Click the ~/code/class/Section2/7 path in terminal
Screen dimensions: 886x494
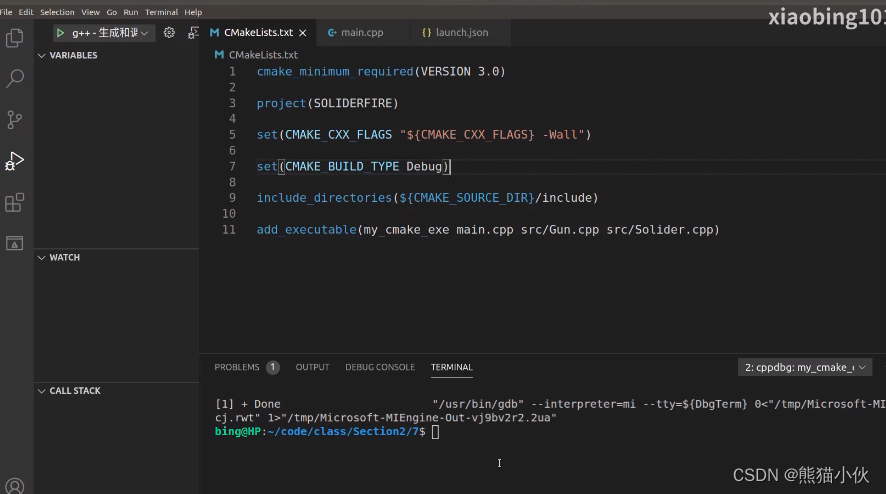(343, 432)
